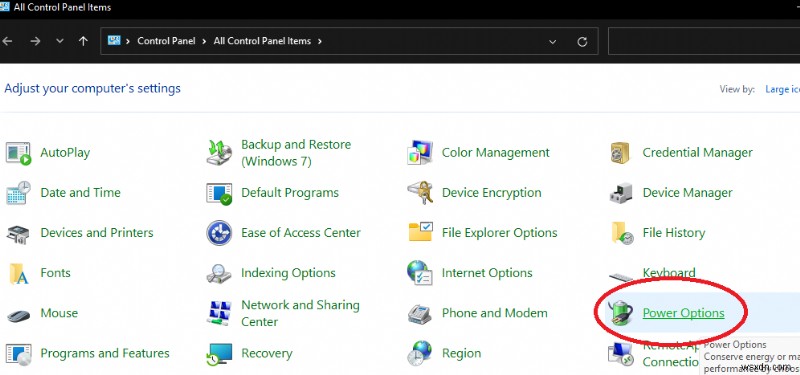Screen dimensions: 800x375
Task: Select Control Panel in the breadcrumb
Action: point(166,41)
